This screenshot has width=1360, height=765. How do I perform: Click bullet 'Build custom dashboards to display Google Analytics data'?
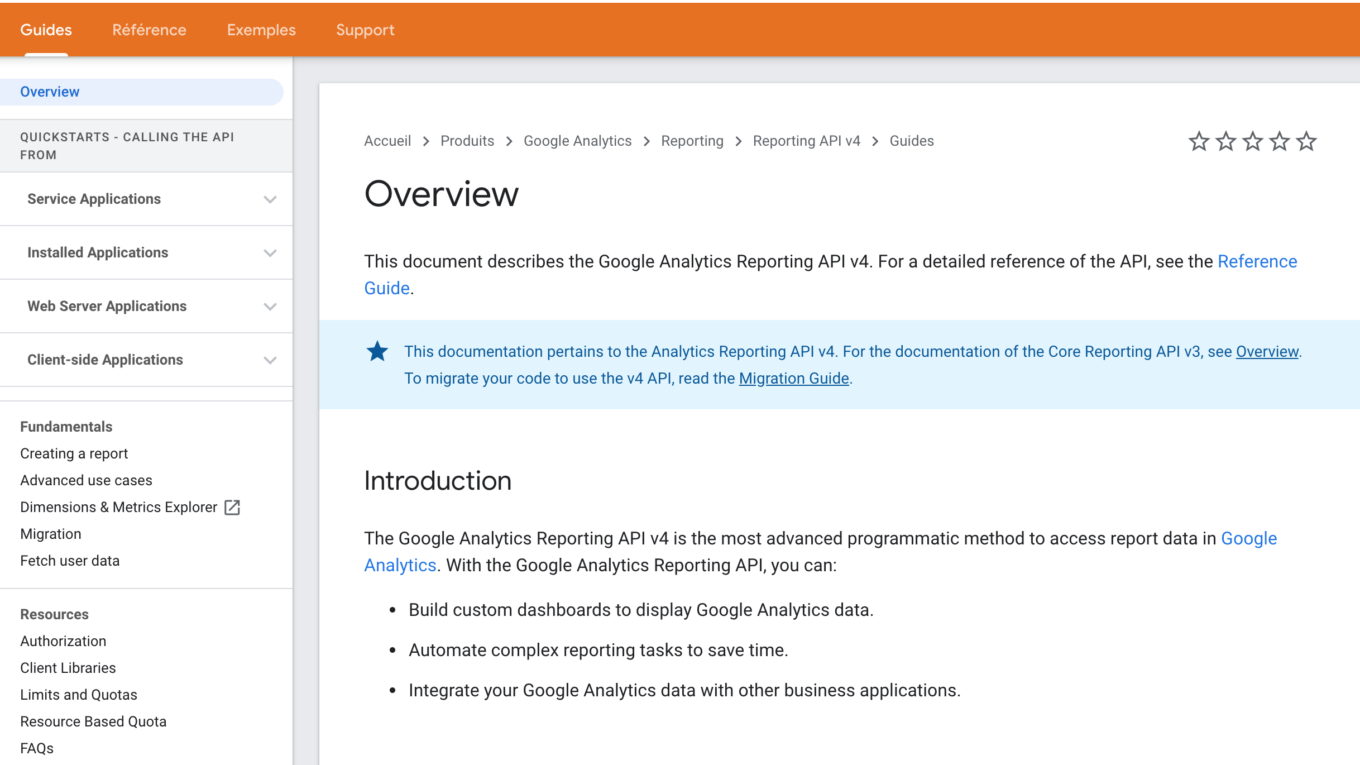(x=641, y=610)
